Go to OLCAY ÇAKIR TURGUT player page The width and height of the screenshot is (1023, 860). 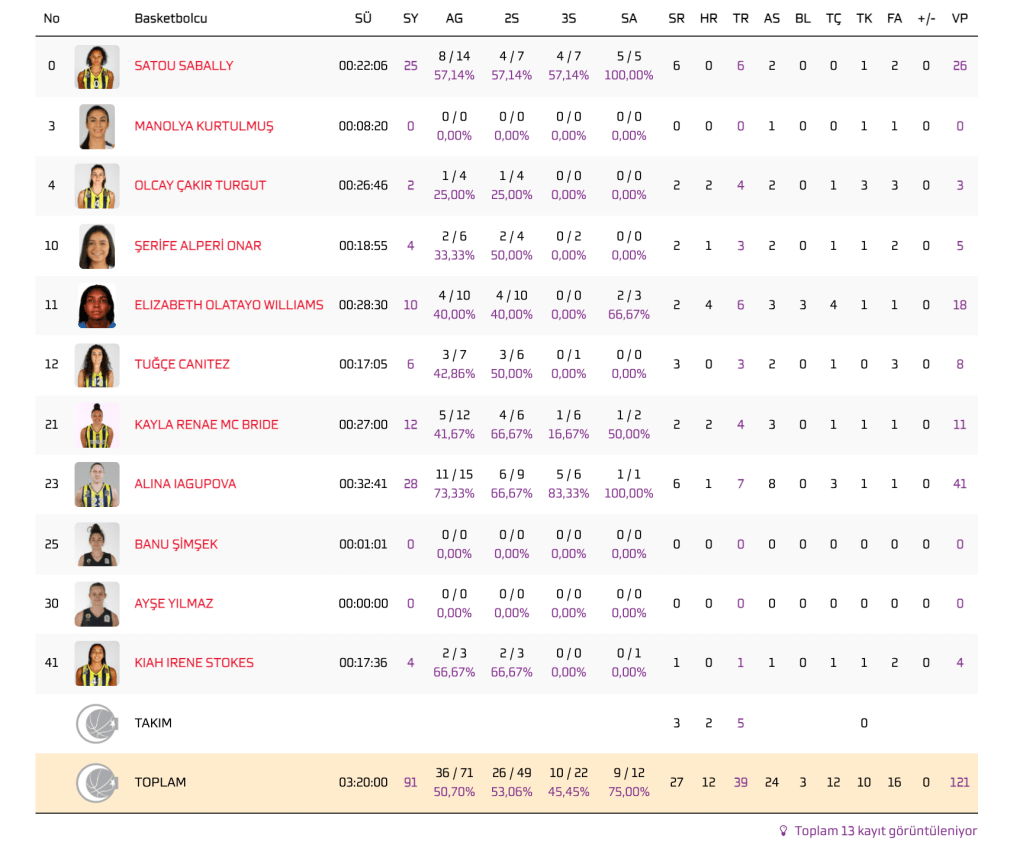[200, 186]
